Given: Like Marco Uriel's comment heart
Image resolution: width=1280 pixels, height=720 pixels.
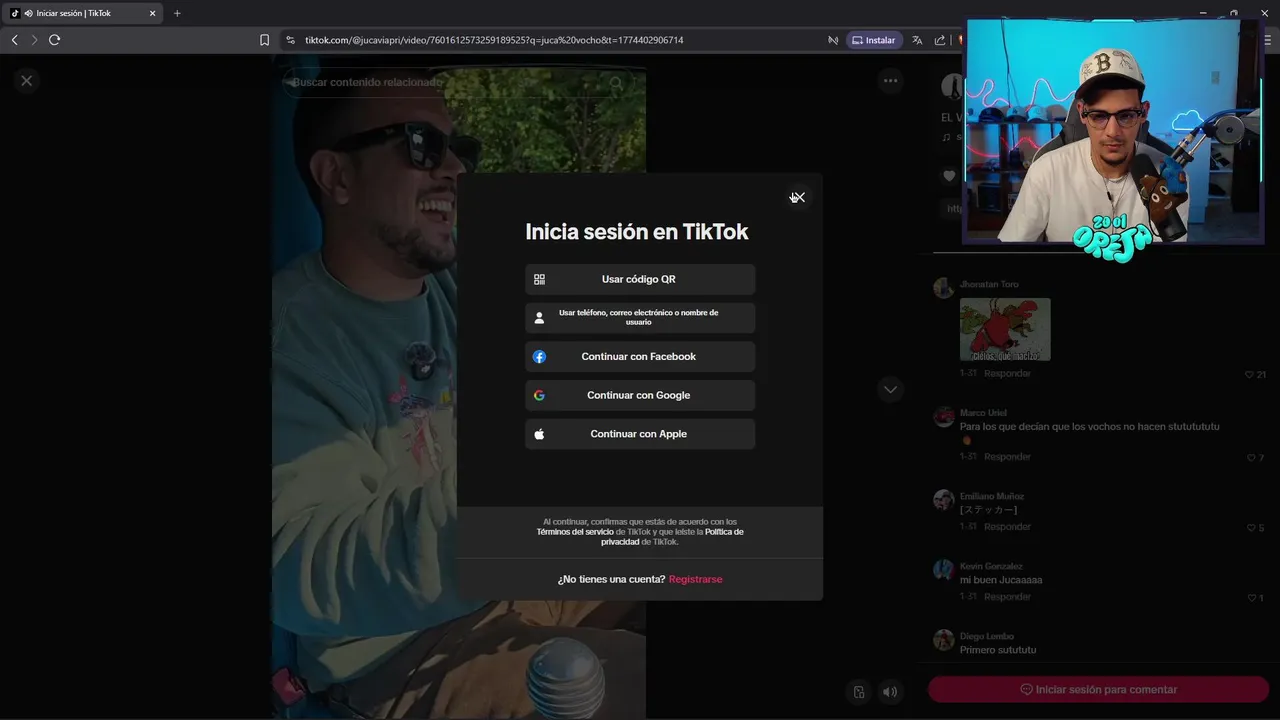Looking at the screenshot, I should pyautogui.click(x=1249, y=458).
